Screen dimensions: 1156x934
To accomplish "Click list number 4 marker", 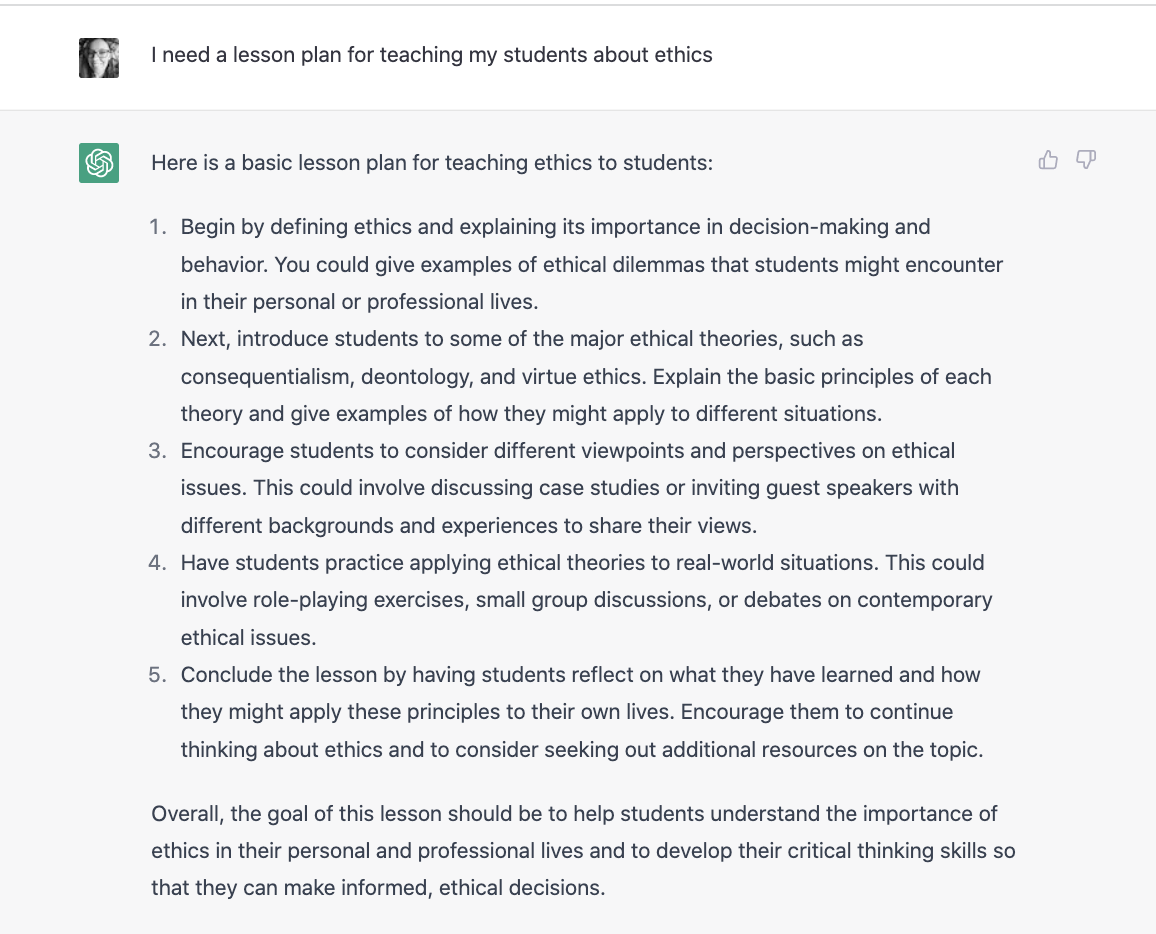I will click(x=157, y=563).
